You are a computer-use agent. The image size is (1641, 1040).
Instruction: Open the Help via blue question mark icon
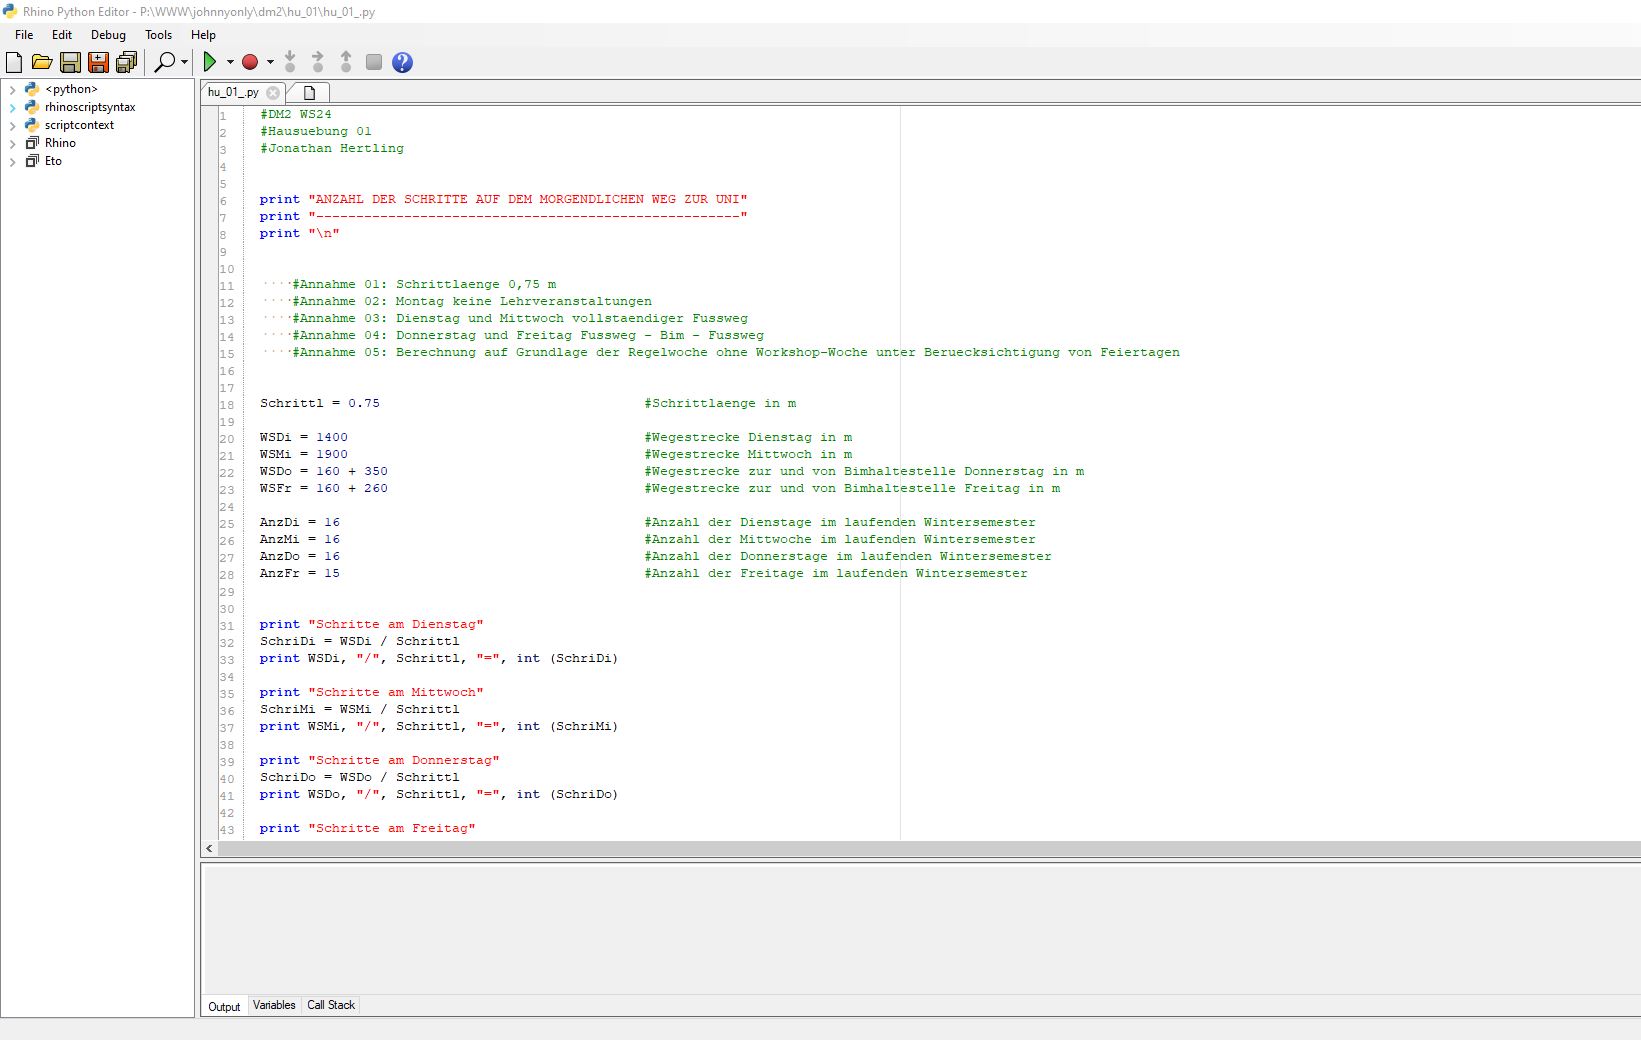[401, 61]
